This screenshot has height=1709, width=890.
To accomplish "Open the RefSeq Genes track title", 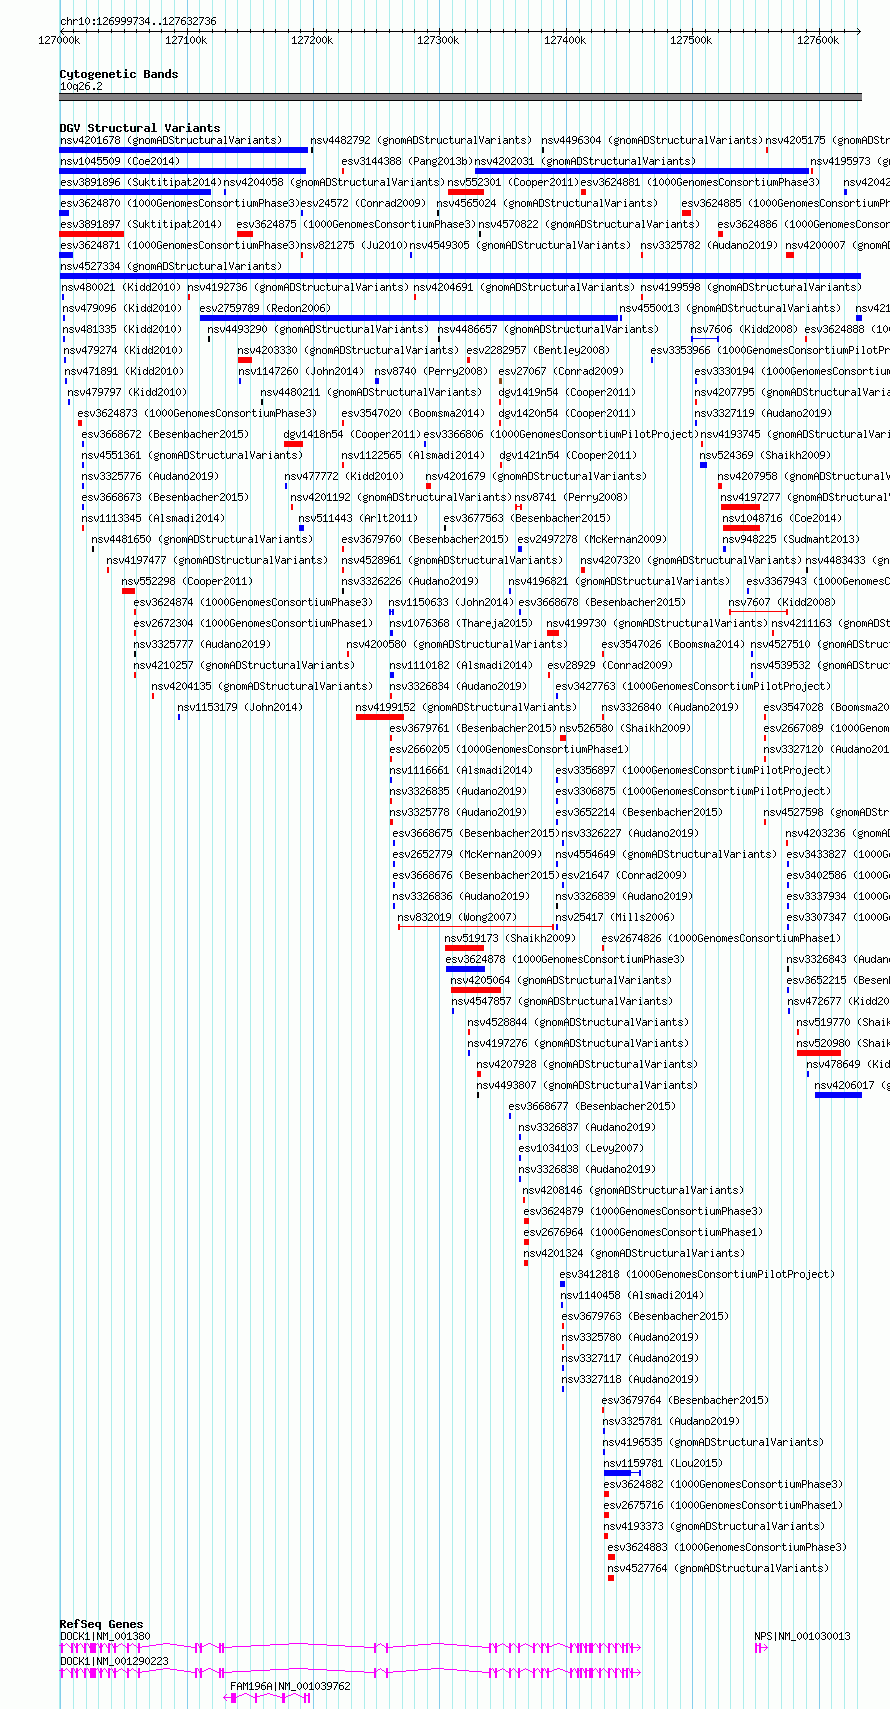I will pyautogui.click(x=101, y=1624).
